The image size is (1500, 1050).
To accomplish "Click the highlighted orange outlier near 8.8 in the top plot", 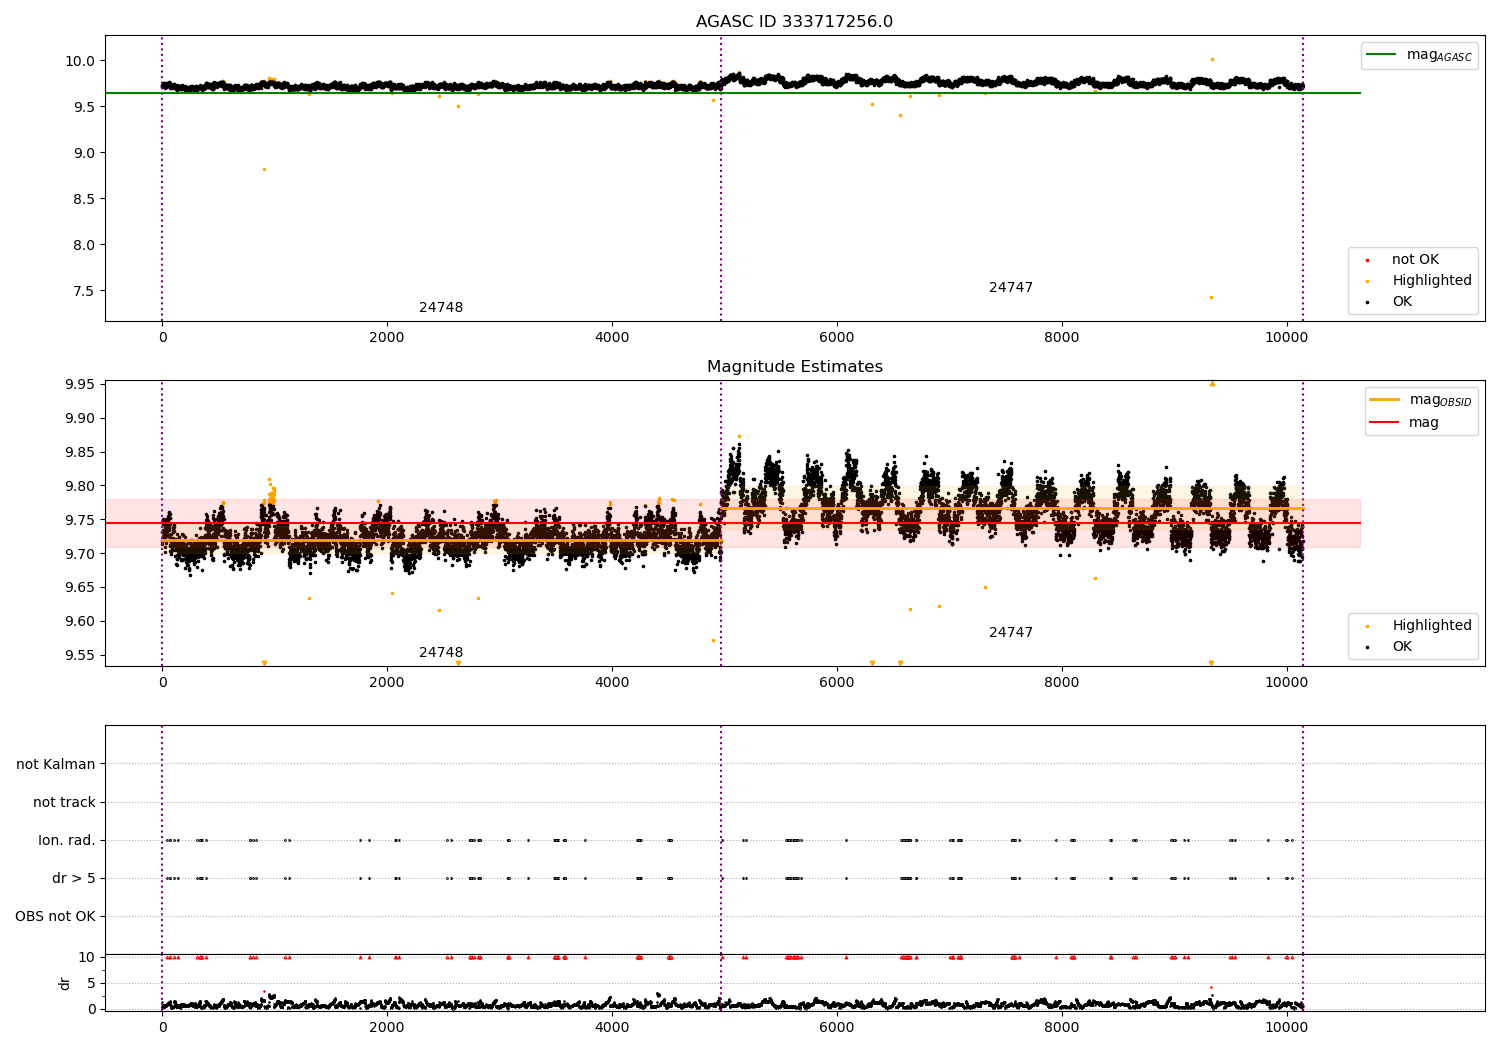I will [x=264, y=169].
